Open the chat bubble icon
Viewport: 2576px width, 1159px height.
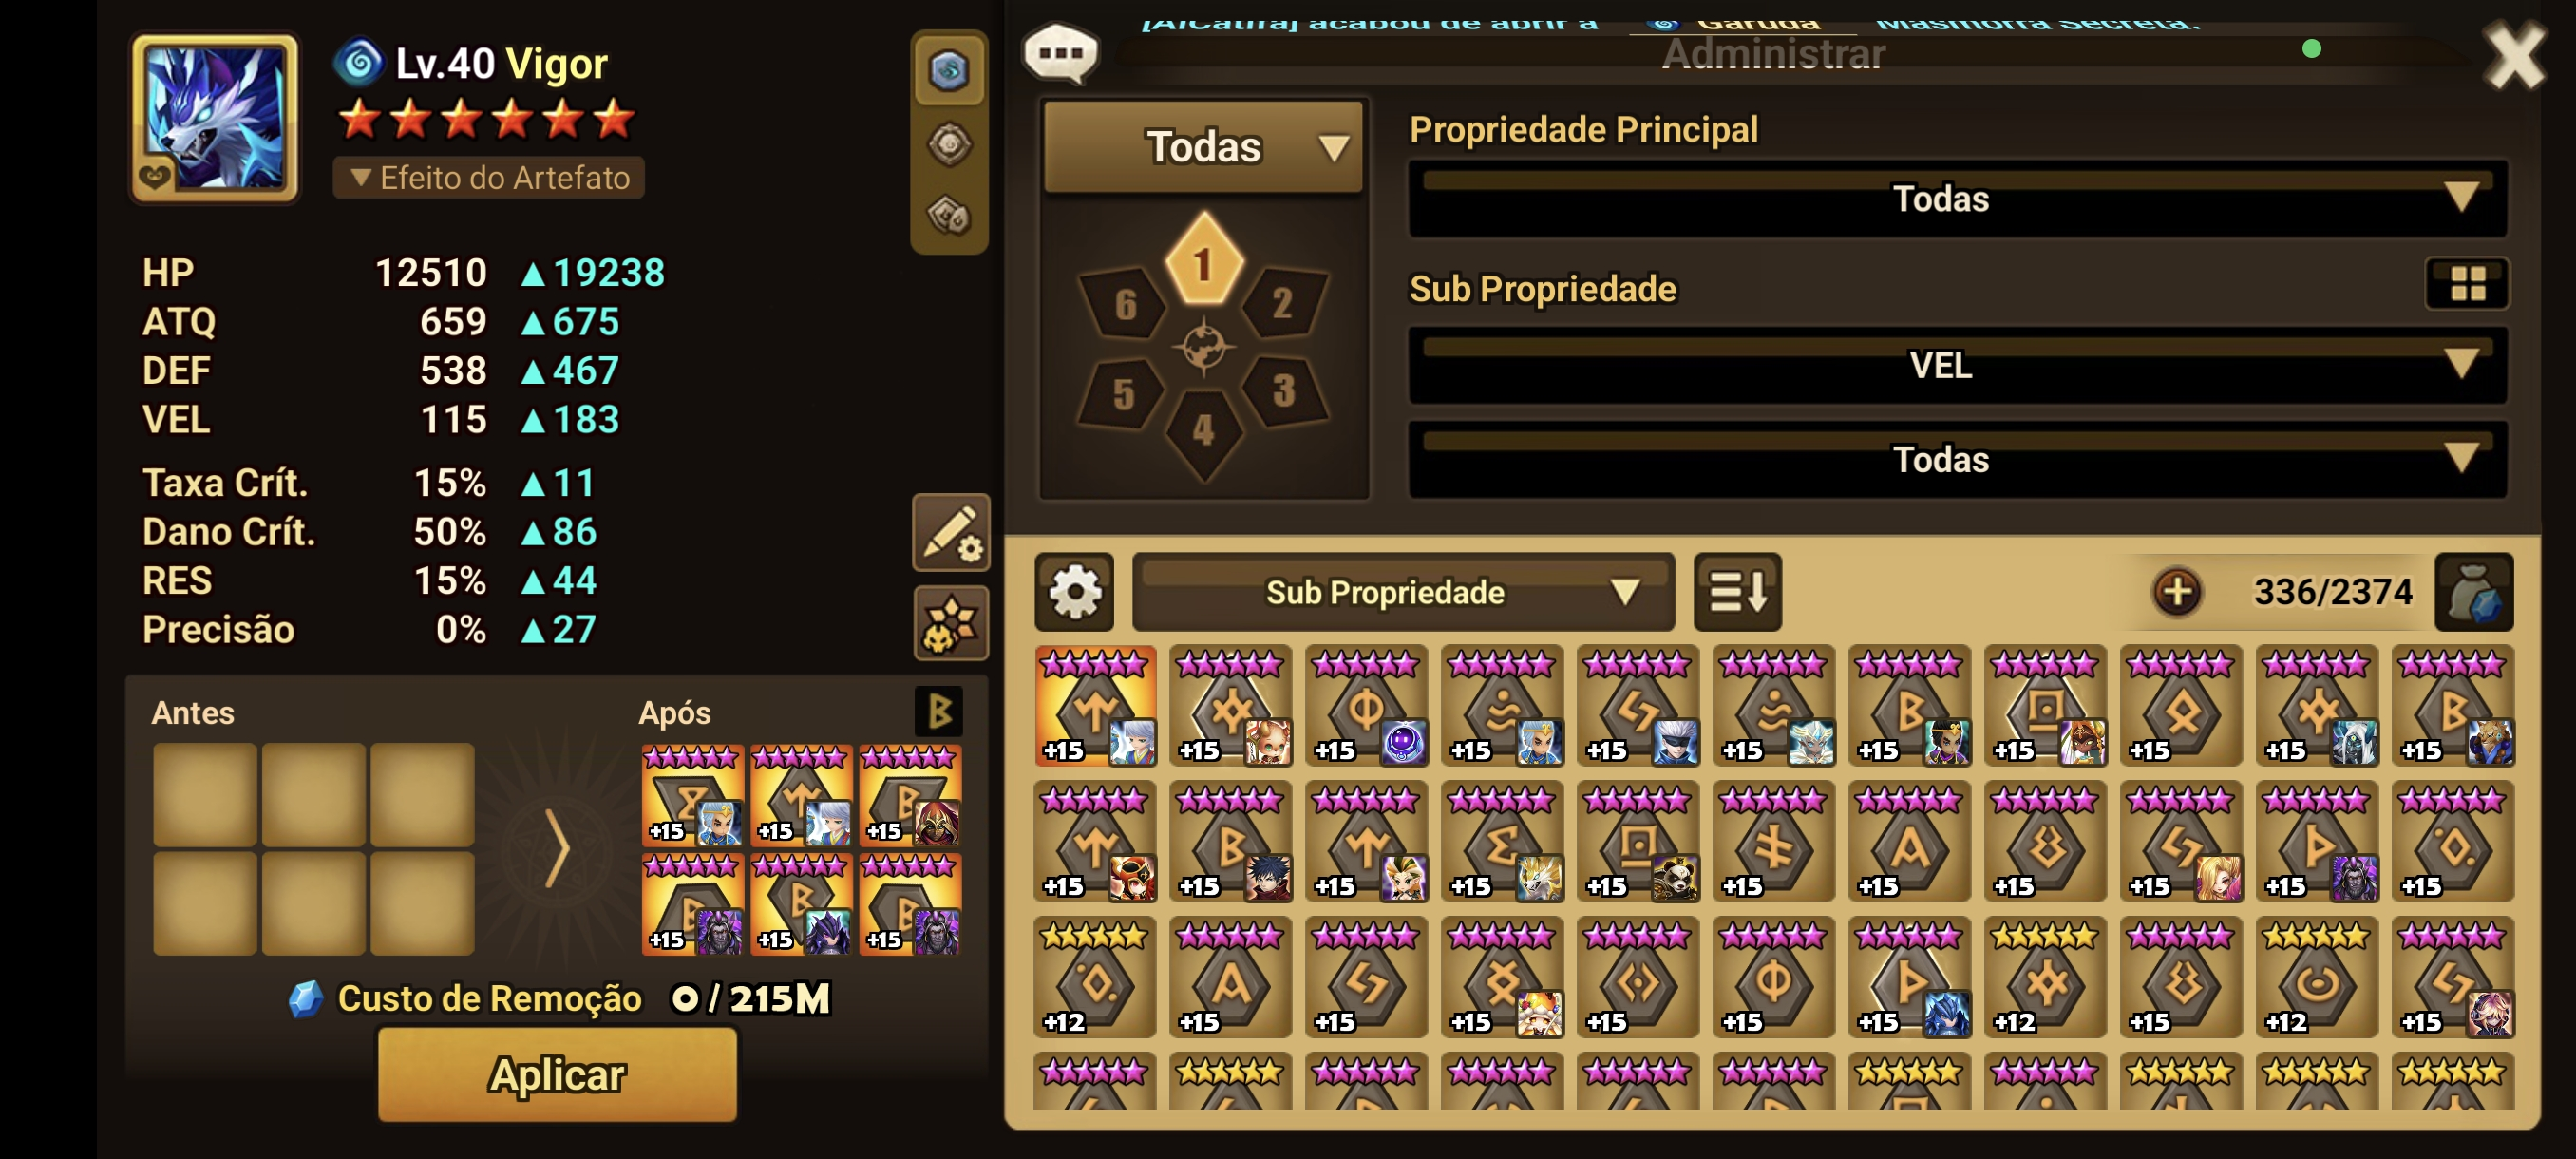(1060, 53)
